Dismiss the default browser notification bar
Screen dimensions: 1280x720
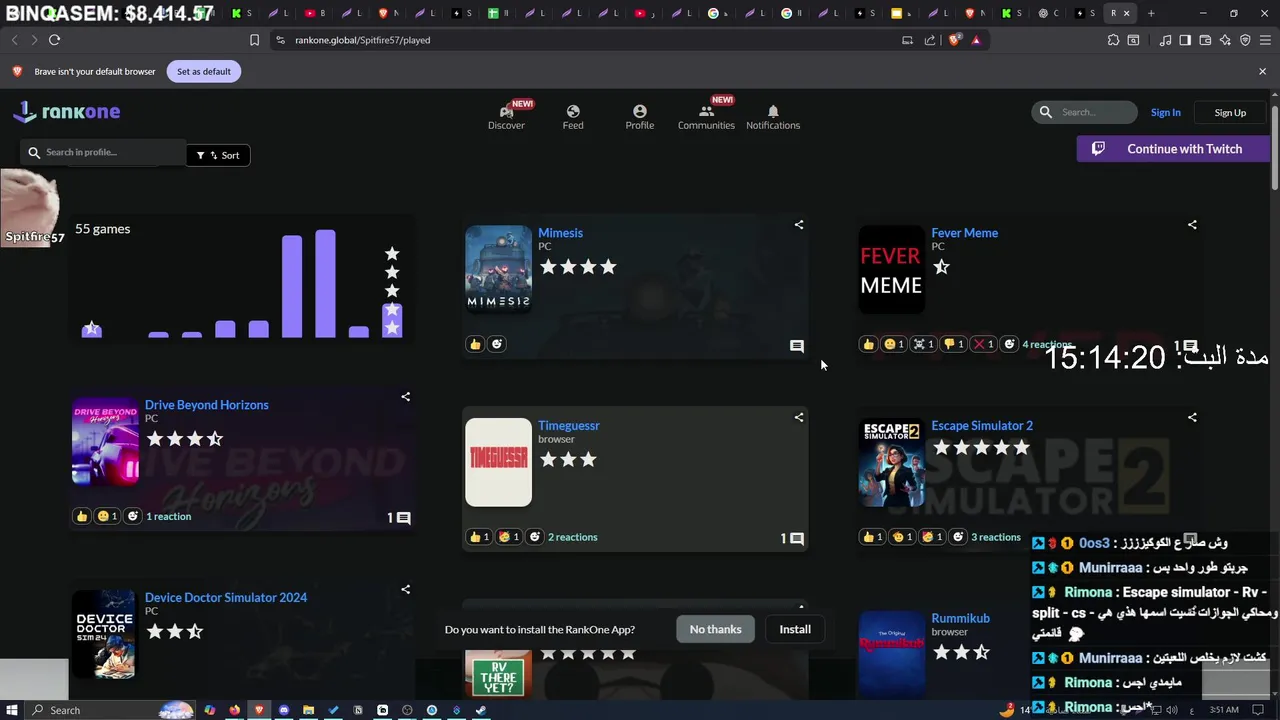click(1262, 71)
